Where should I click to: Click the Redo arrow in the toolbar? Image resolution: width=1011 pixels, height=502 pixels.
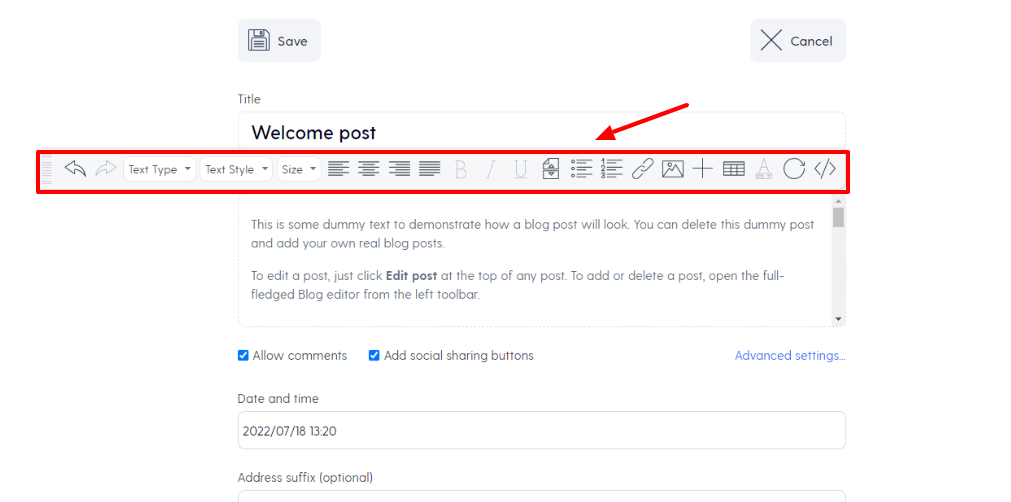tap(106, 169)
